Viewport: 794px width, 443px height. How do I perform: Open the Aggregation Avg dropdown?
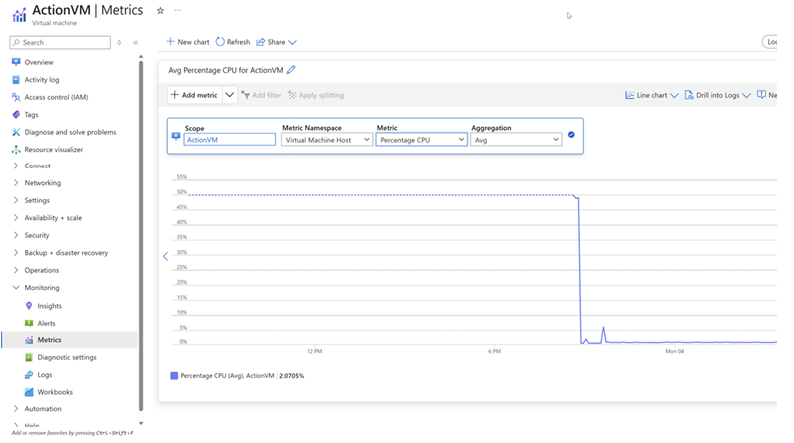[x=516, y=140]
